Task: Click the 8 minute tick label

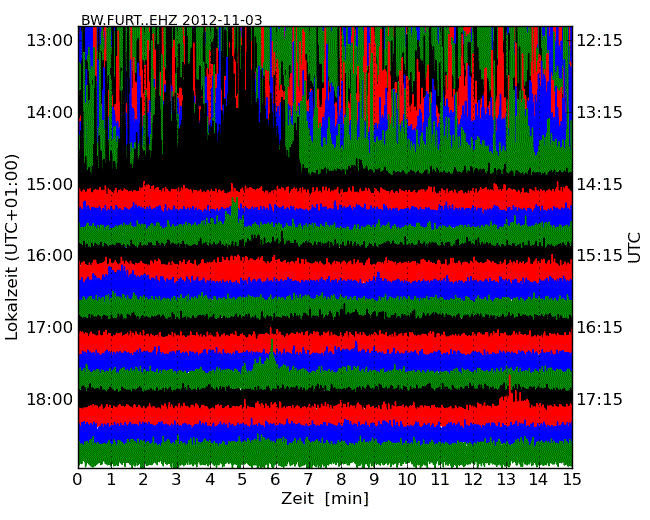Action: tap(341, 480)
